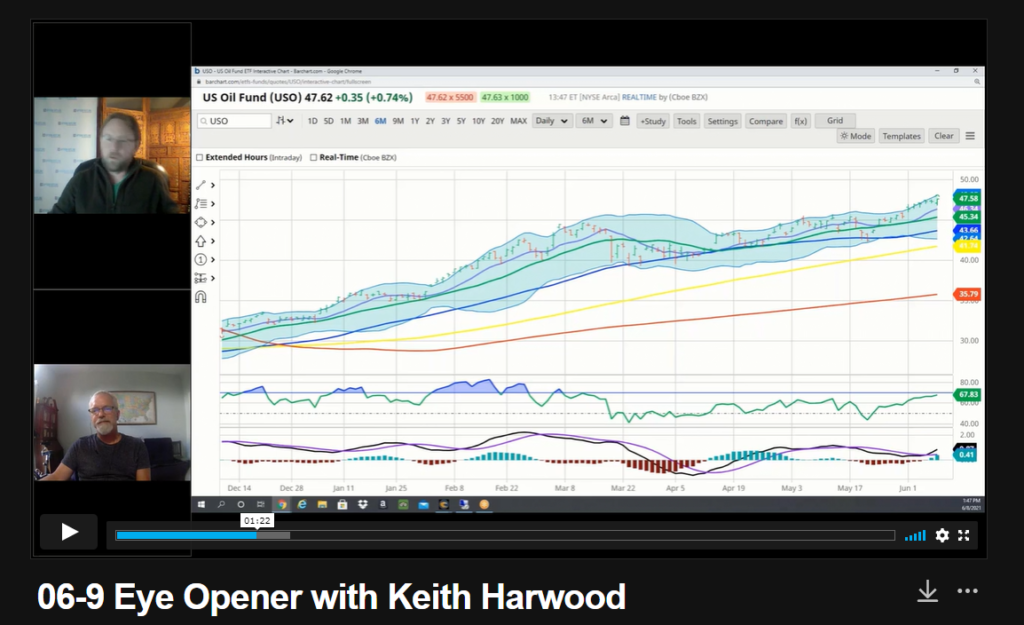1024x625 pixels.
Task: Open the Dropbox taskbar icon
Action: click(x=362, y=504)
